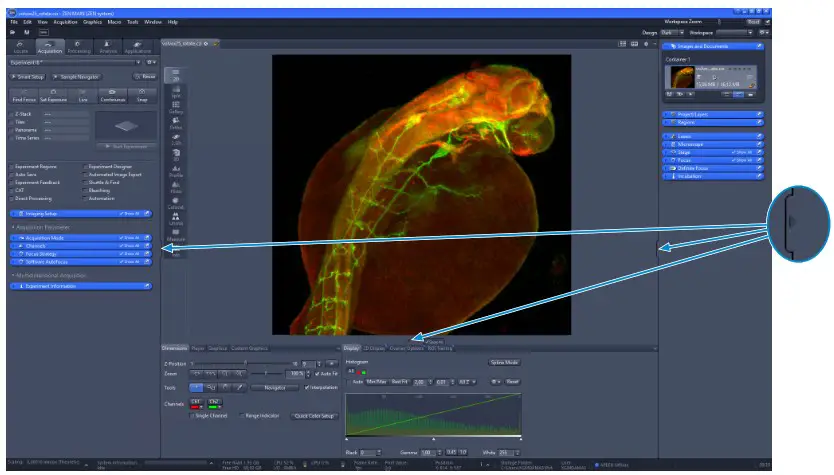The height and width of the screenshot is (475, 834).
Task: Check the Experiment Designer option
Action: click(85, 166)
